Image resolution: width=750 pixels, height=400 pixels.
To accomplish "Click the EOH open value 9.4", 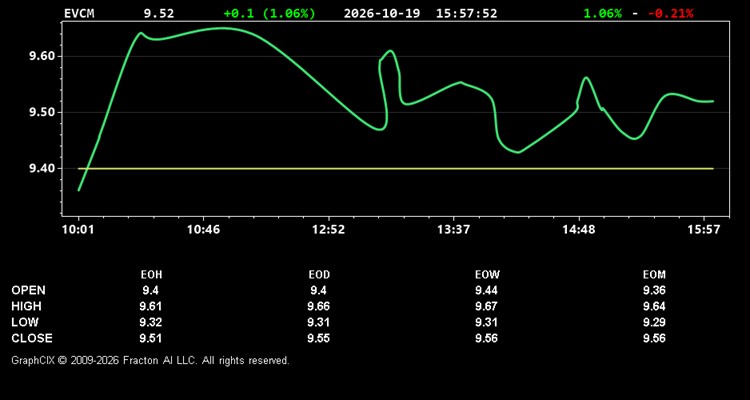I will point(150,290).
